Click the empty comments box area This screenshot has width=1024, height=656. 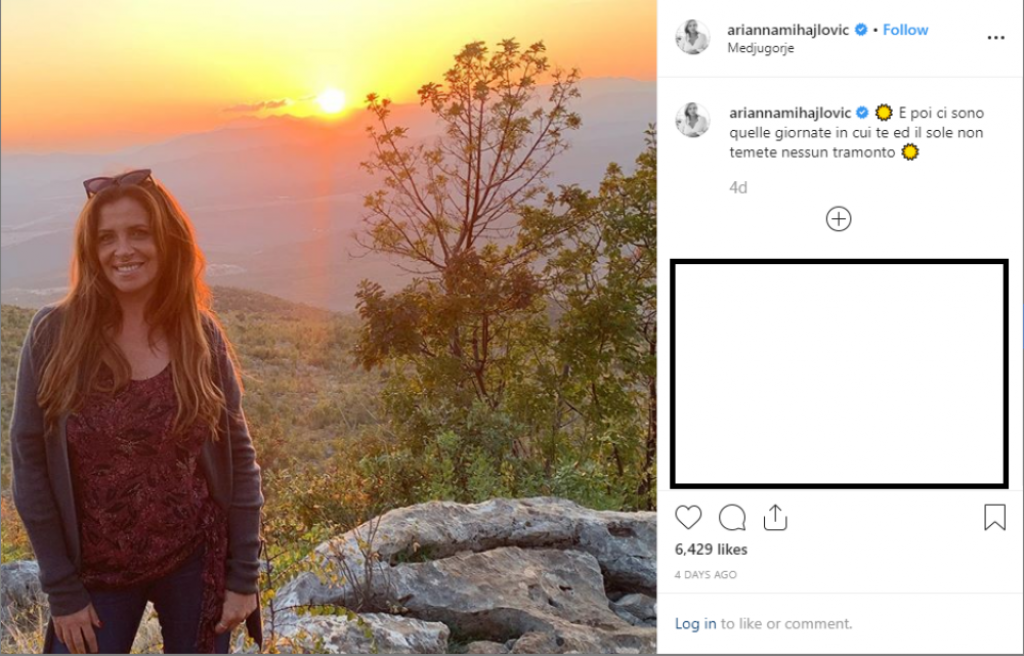pos(838,374)
